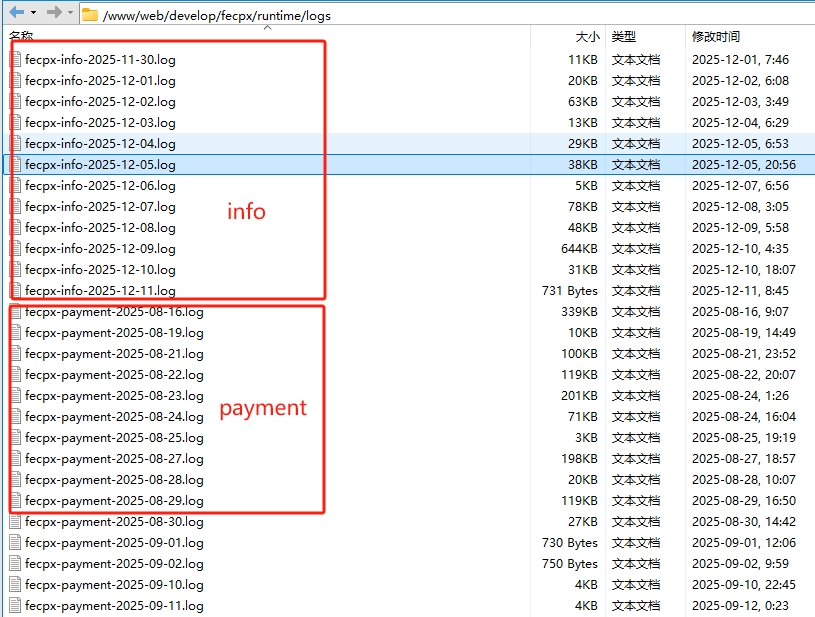This screenshot has width=815, height=617.
Task: Open the back history dropdown arrow
Action: coord(34,13)
